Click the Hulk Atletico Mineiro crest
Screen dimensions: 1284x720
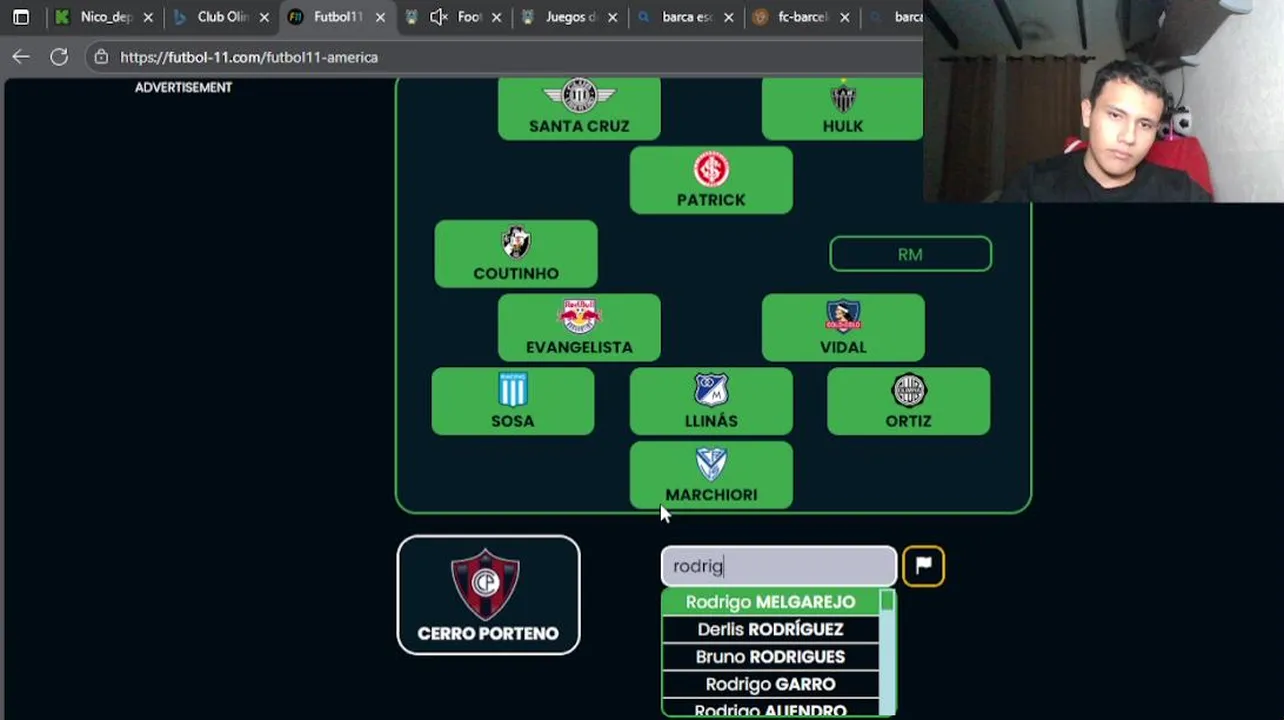click(x=843, y=97)
